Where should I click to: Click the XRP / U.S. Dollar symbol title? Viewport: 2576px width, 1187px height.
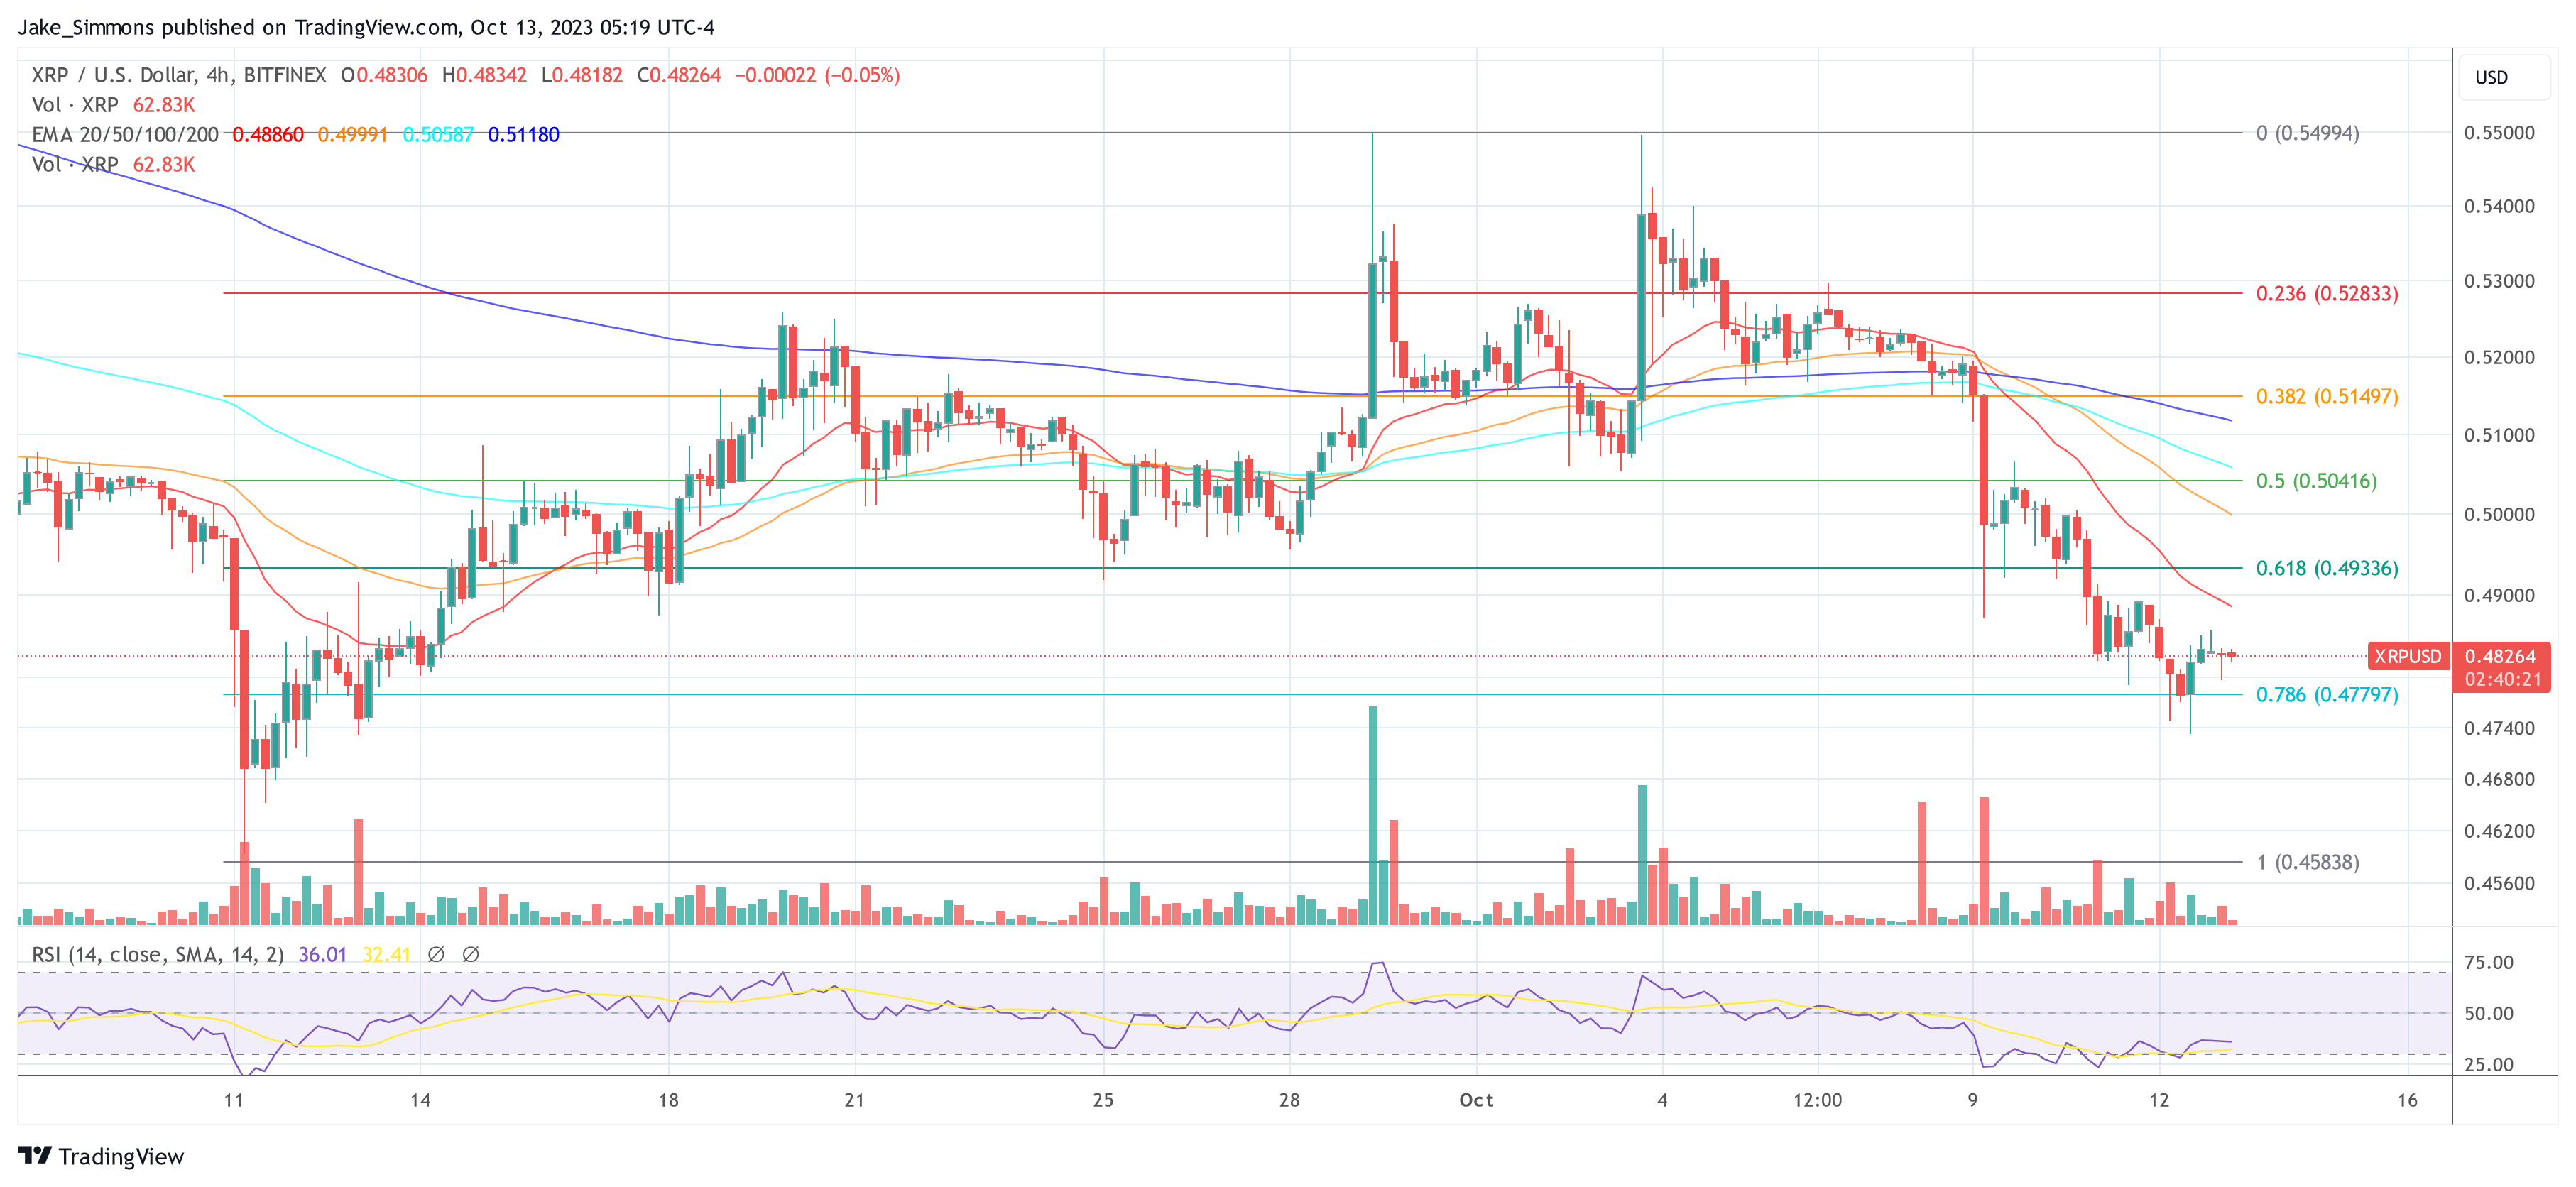tap(179, 75)
